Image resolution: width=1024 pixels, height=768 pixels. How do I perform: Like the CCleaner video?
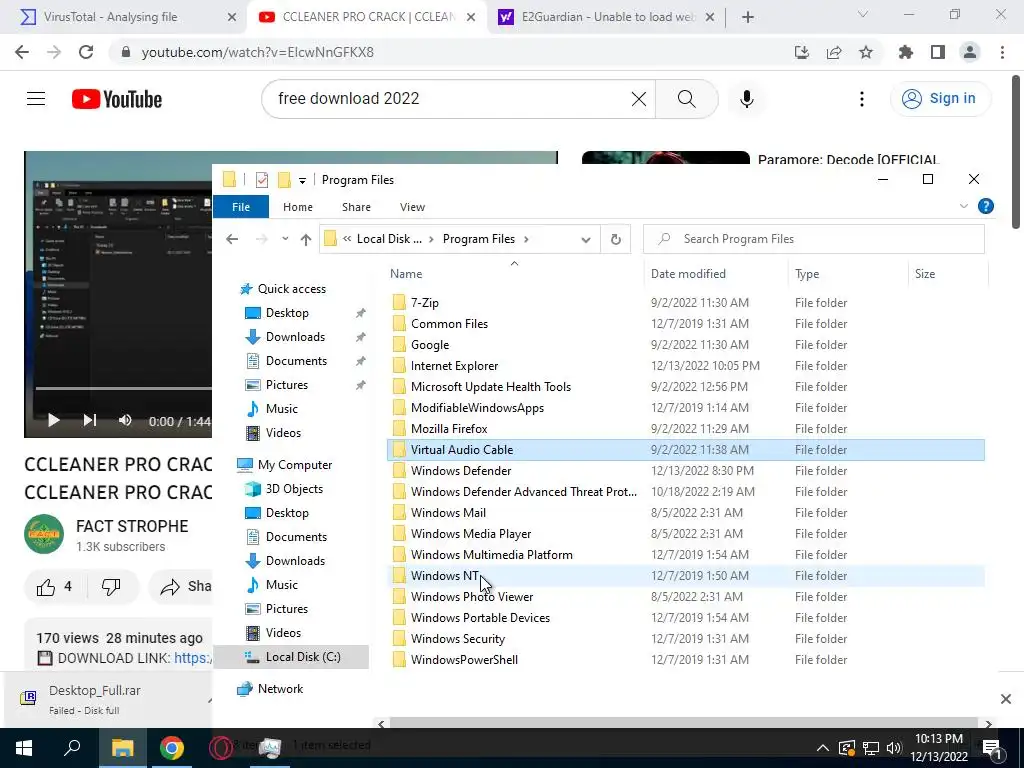pos(55,586)
